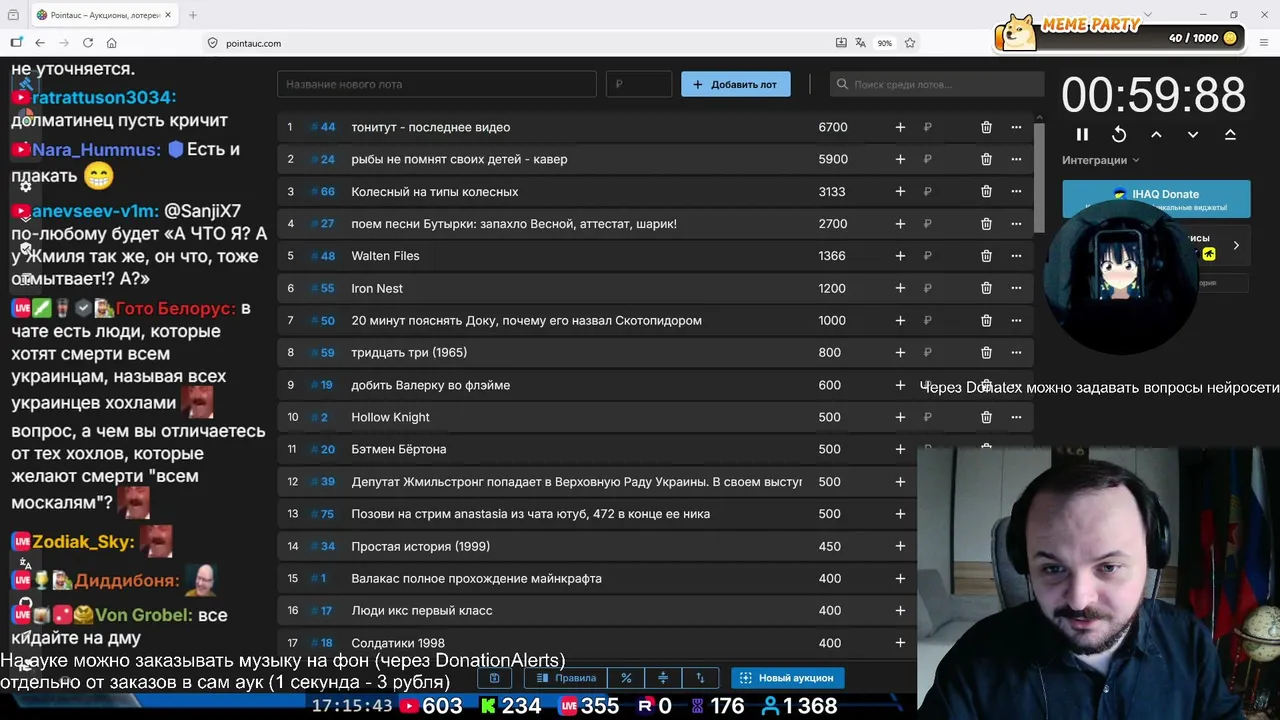Open more options for 20 минут lot
Image resolution: width=1280 pixels, height=720 pixels.
click(1016, 320)
